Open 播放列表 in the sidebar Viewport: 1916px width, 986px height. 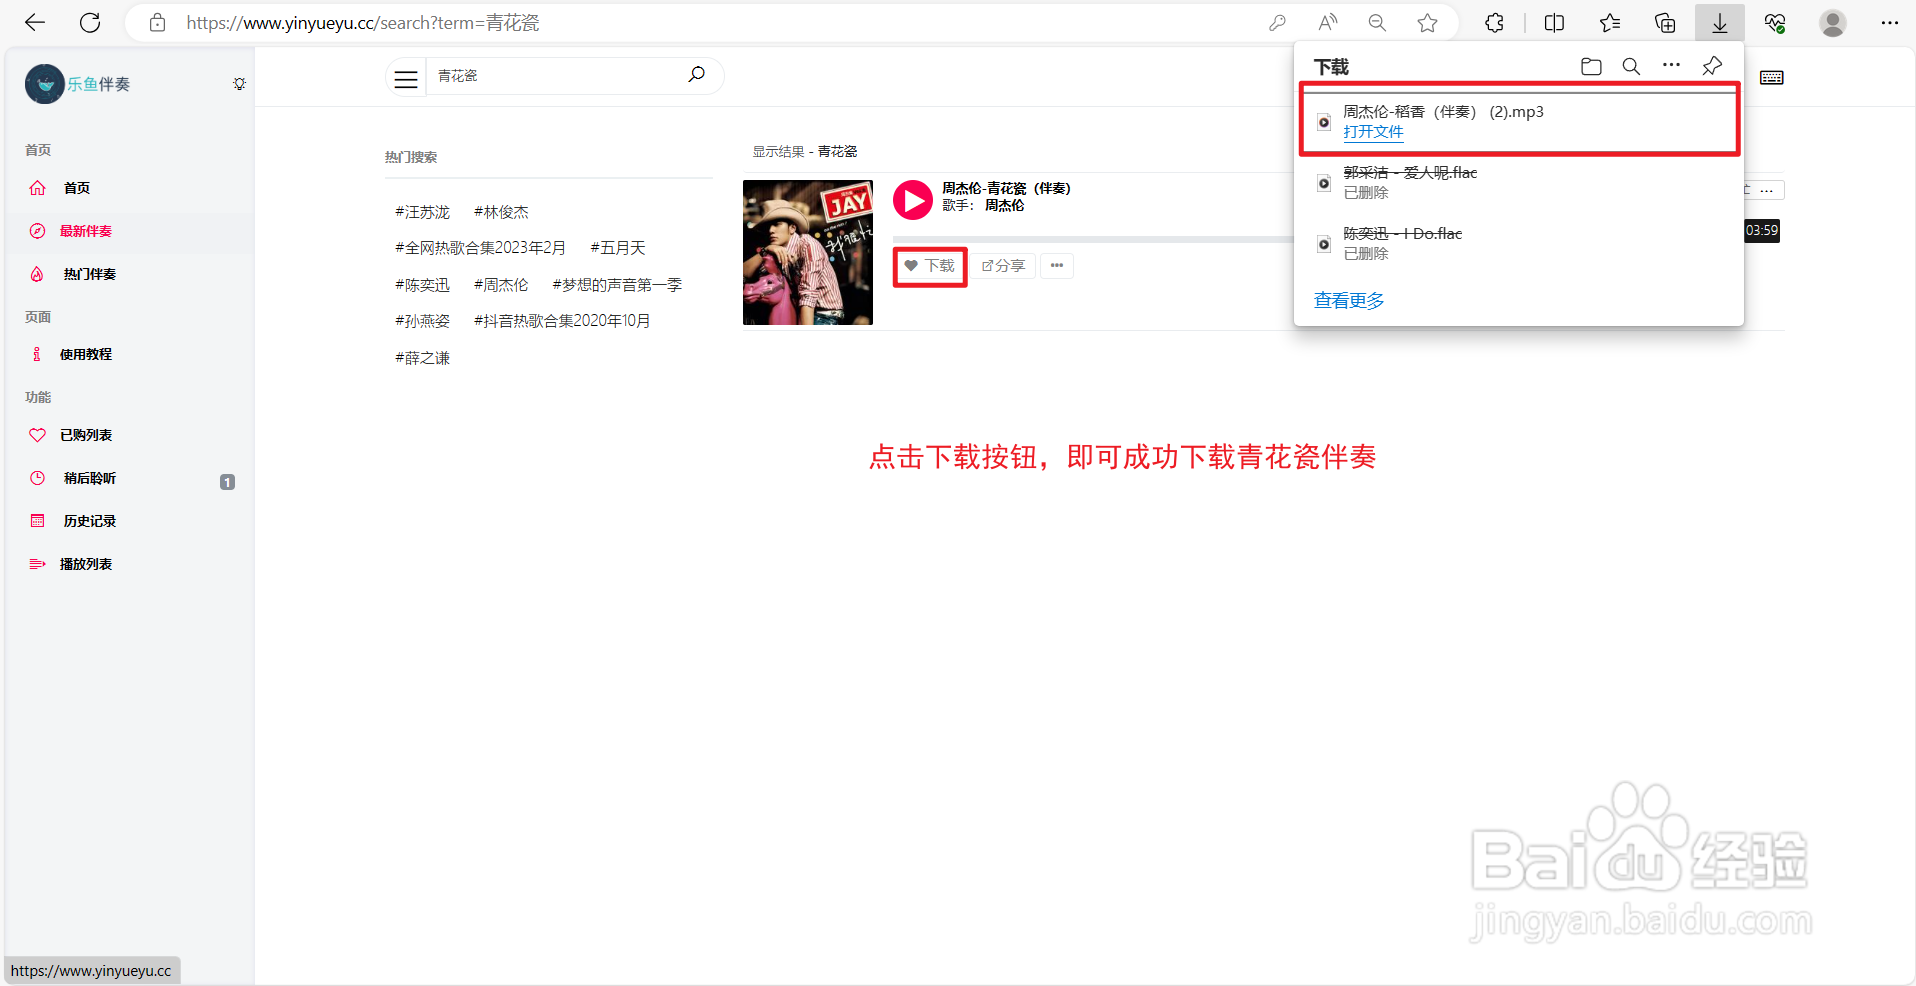pyautogui.click(x=86, y=563)
